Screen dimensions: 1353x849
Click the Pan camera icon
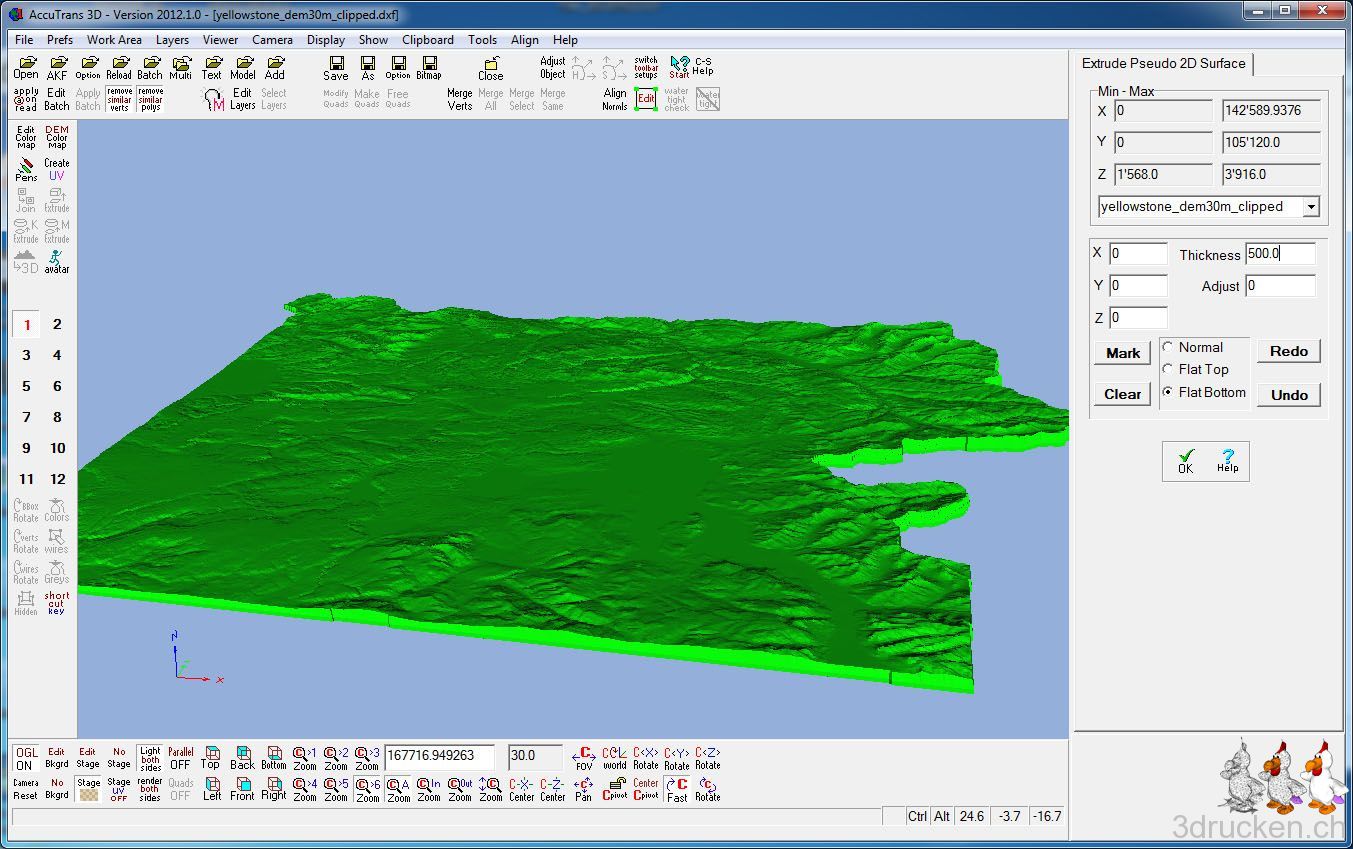click(583, 789)
